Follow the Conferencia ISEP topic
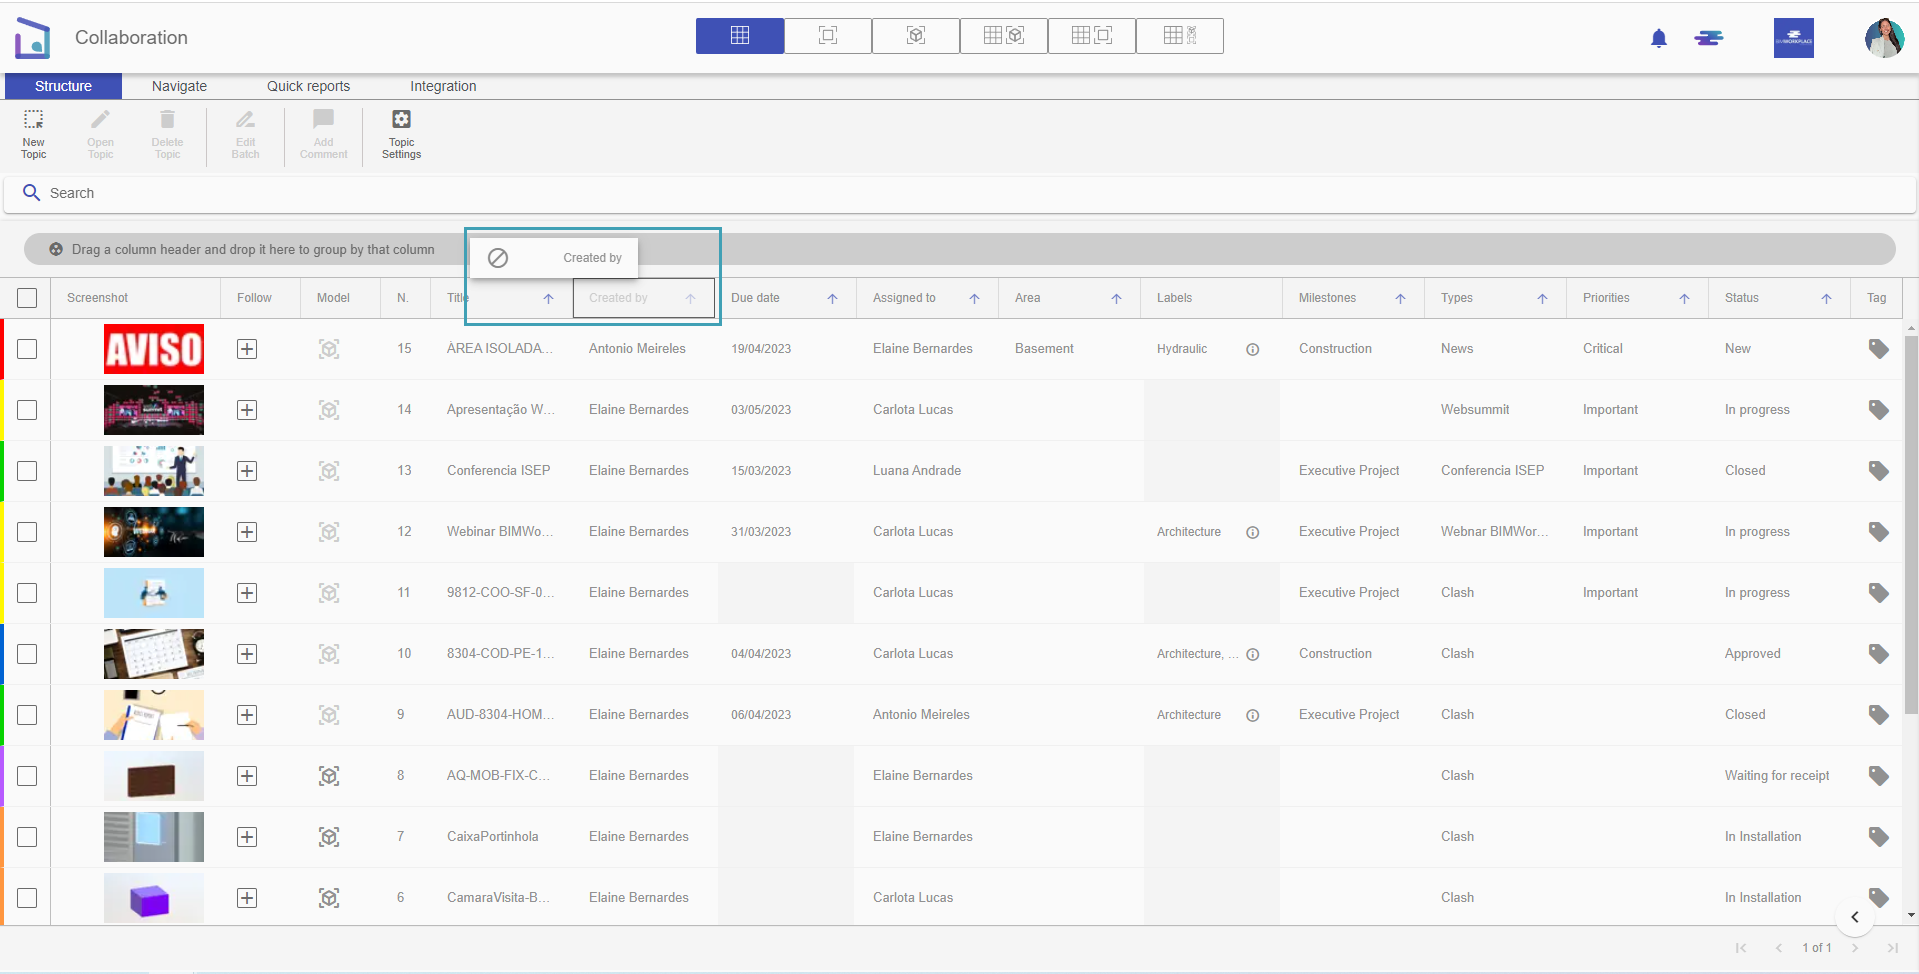The image size is (1919, 974). pos(247,471)
